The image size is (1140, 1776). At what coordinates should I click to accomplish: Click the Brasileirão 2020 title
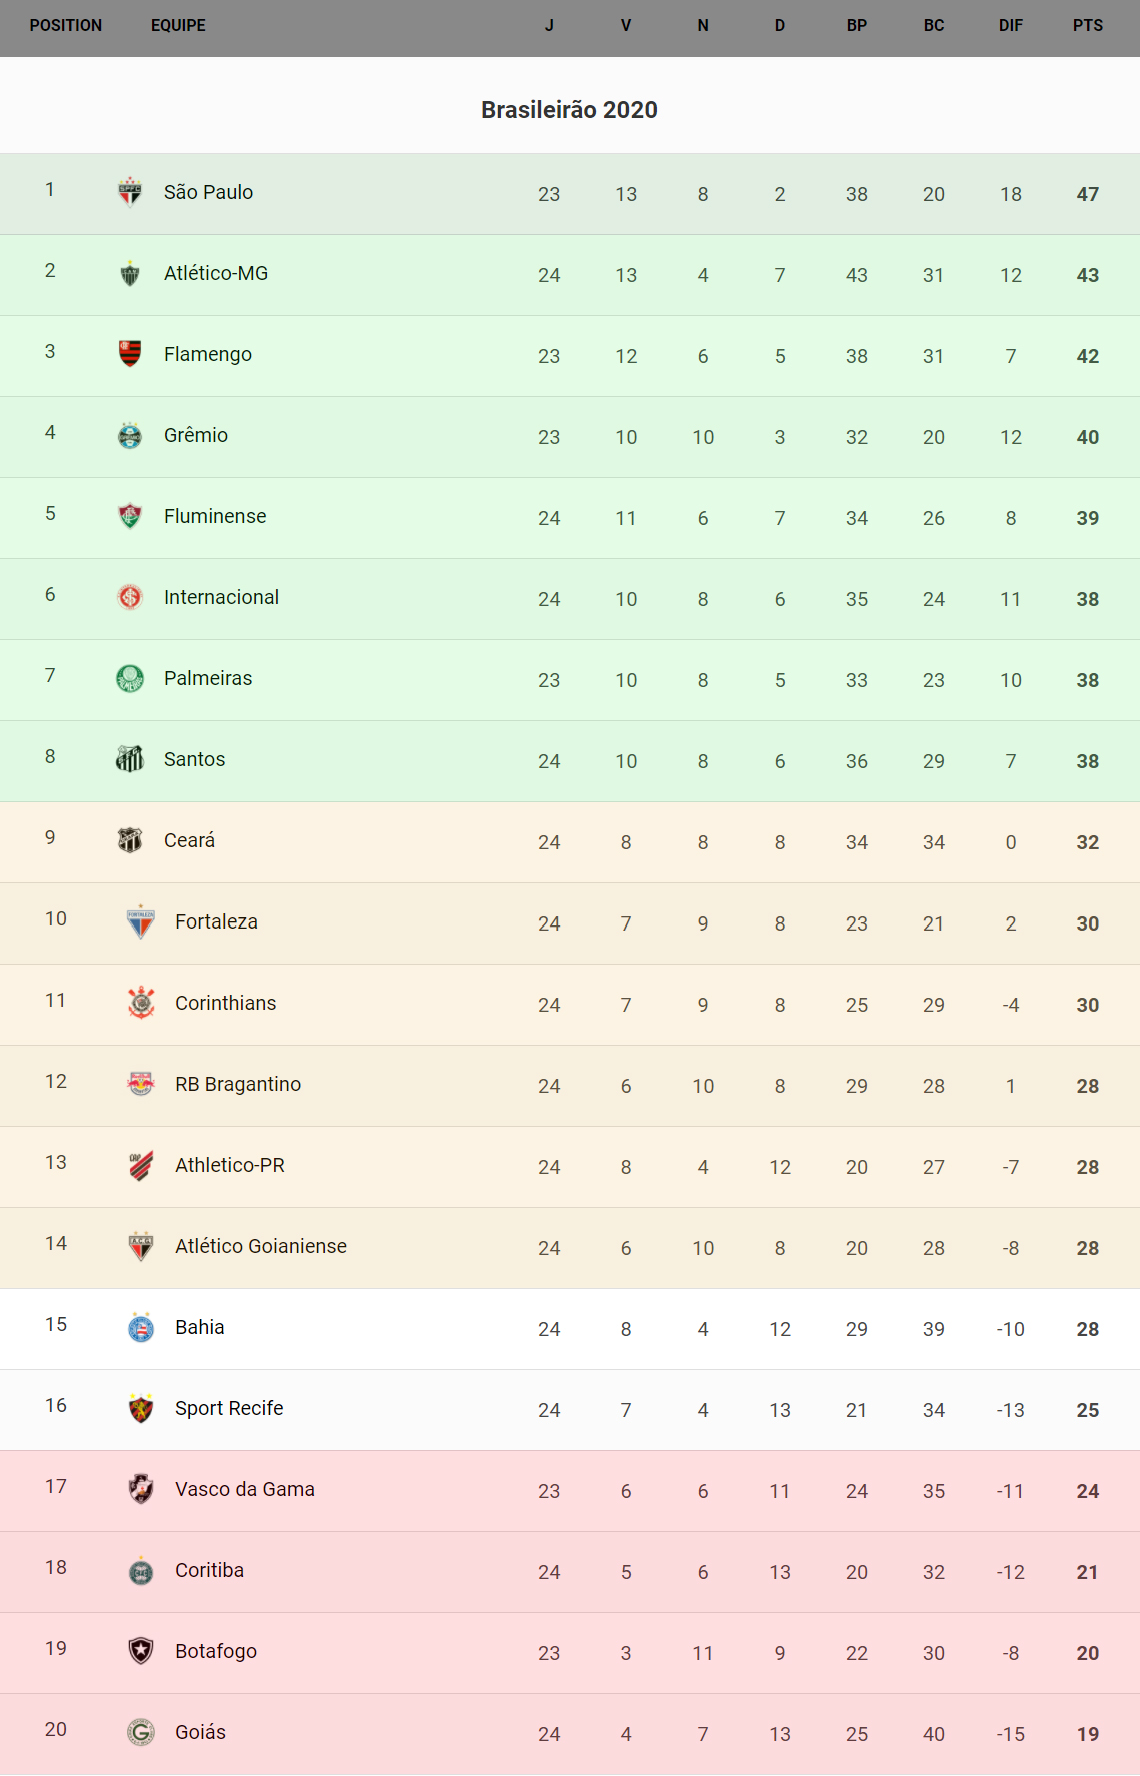(x=569, y=110)
